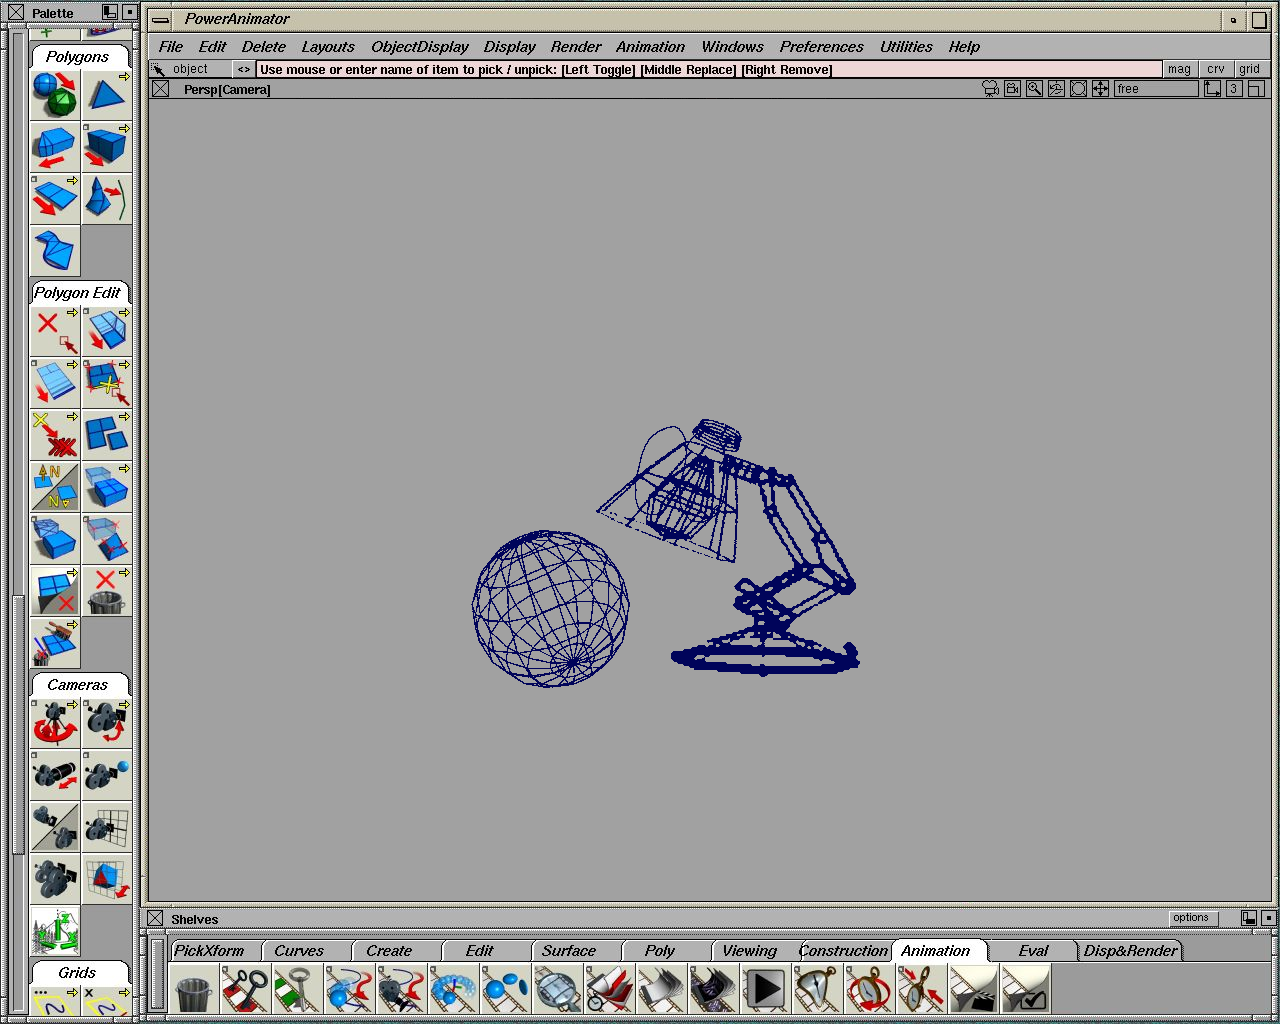
Task: Open the Preferences menu
Action: coord(822,47)
